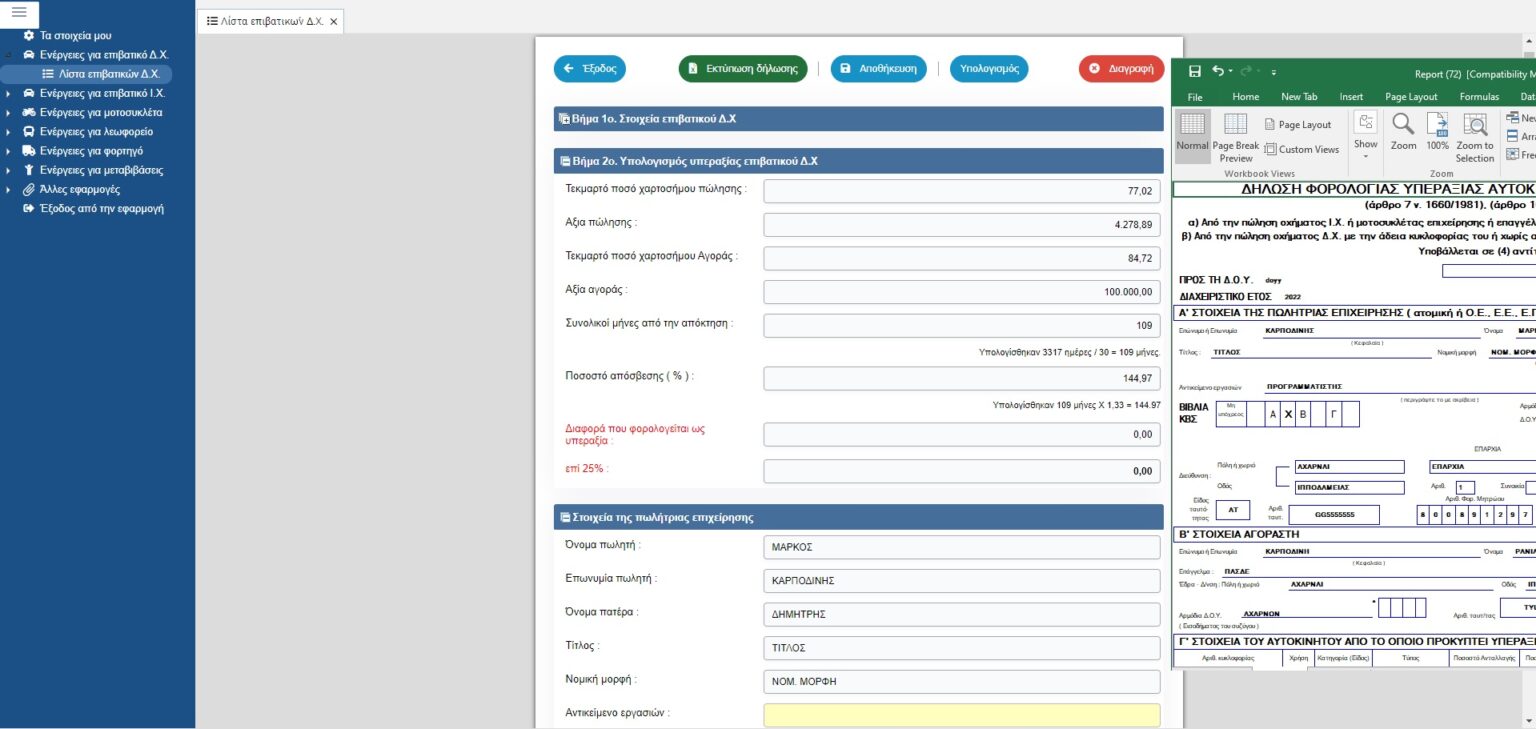Switch to Page Break Preview view
Image resolution: width=1536 pixels, height=729 pixels.
click(1236, 136)
